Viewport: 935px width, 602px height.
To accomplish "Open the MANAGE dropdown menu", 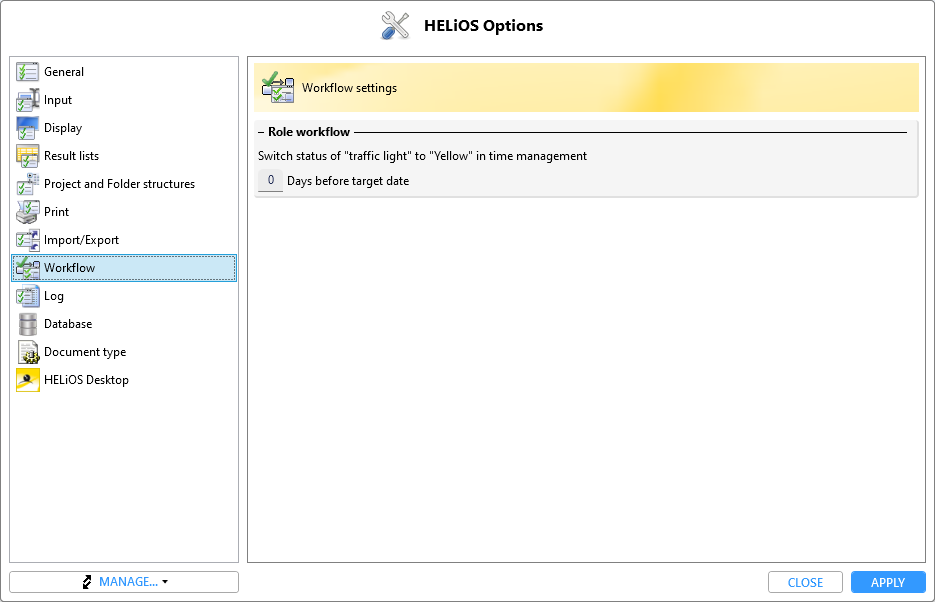I will [124, 582].
